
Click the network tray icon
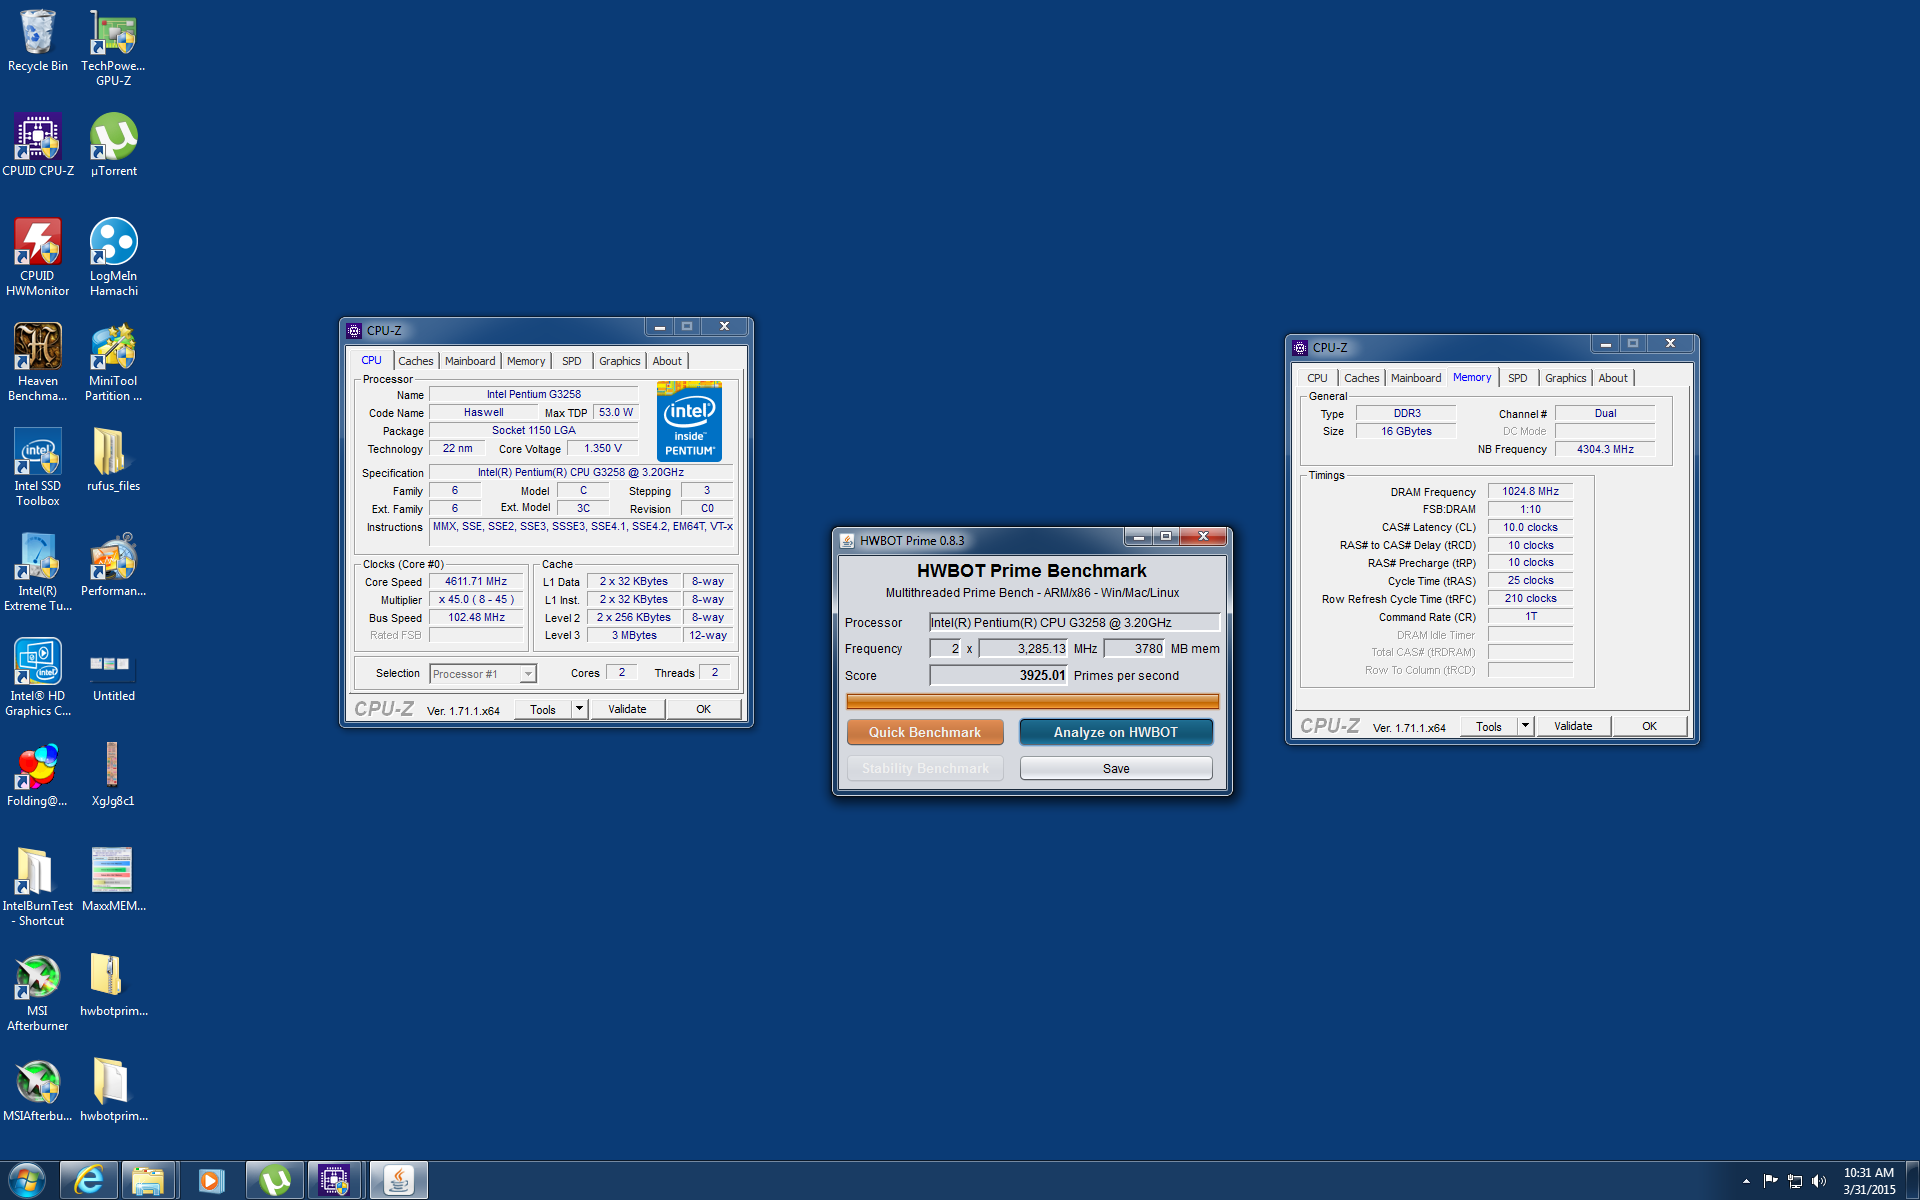tap(1795, 1181)
